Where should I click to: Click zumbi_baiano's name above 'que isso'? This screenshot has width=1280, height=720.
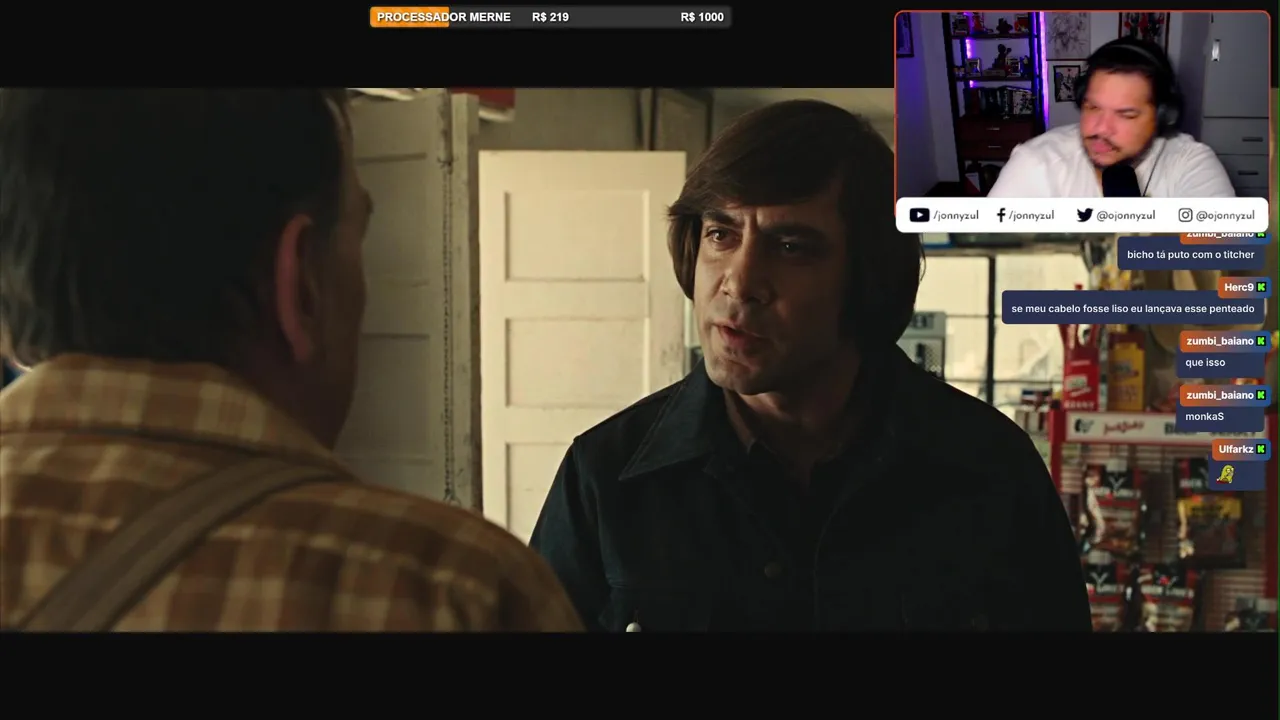point(1219,341)
